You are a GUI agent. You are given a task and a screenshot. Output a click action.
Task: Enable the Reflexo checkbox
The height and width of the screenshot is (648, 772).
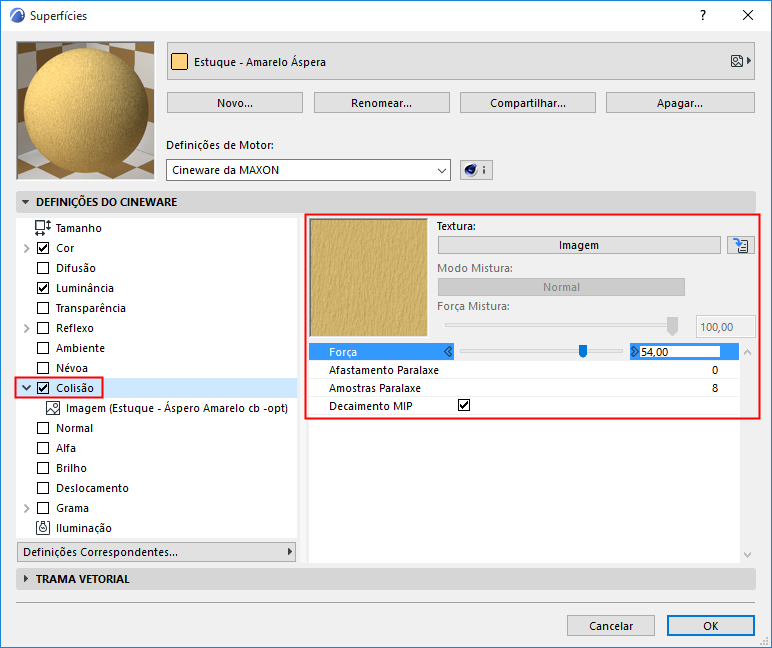coord(43,328)
